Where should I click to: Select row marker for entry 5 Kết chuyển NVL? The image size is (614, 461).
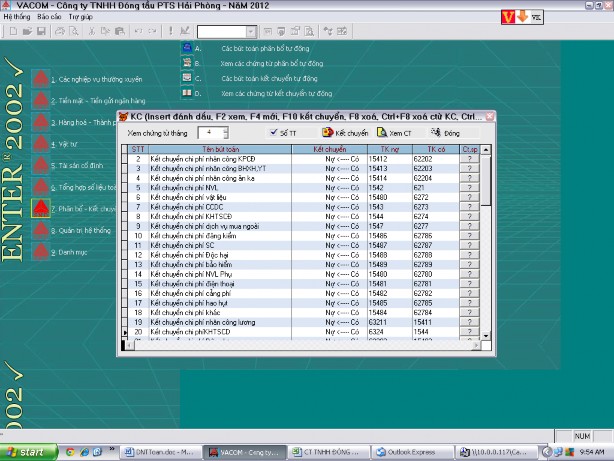coord(125,186)
